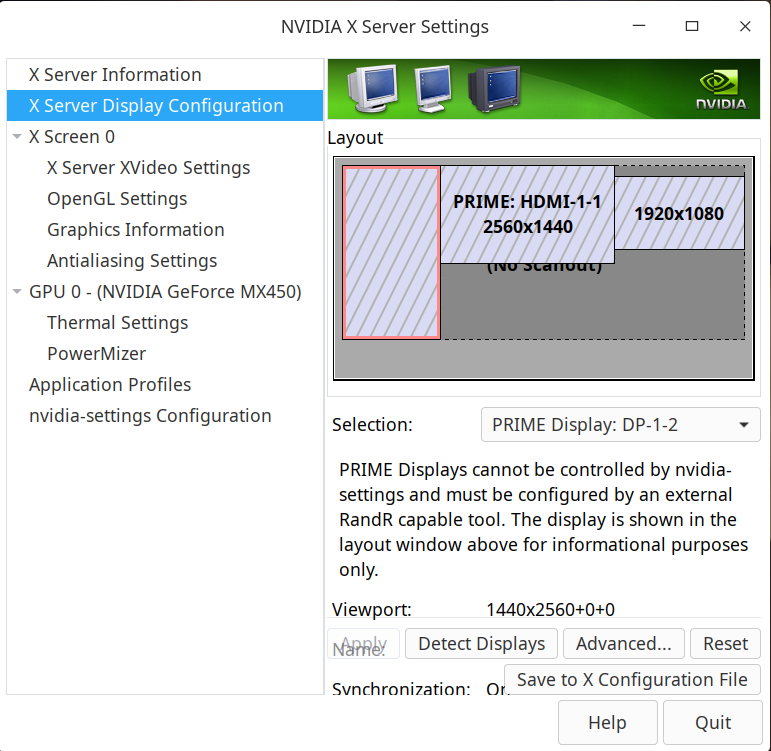Image resolution: width=771 pixels, height=751 pixels.
Task: Click the Viewport value 1440x2560+0+0
Action: 550,609
